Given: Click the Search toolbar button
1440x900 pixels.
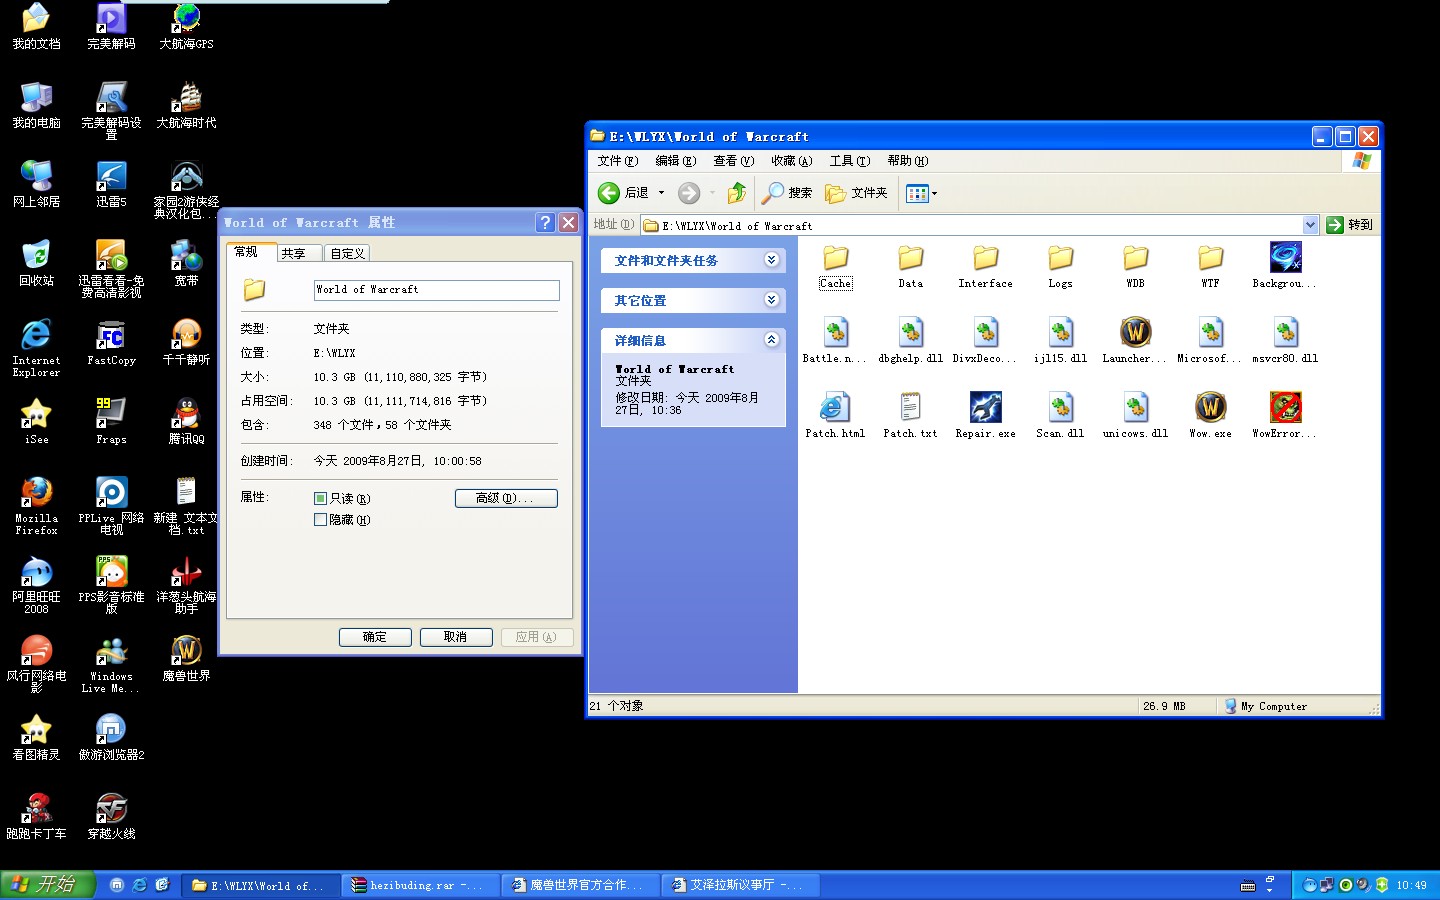Looking at the screenshot, I should [787, 193].
